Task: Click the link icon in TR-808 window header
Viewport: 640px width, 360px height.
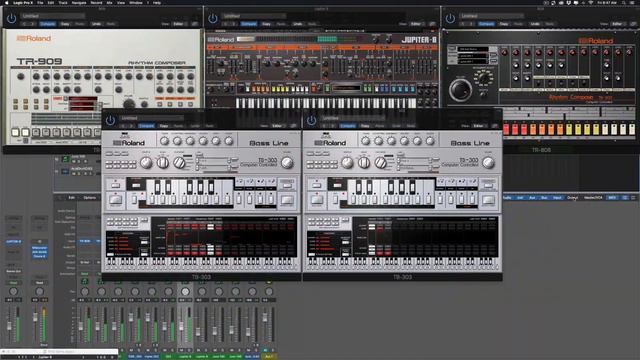Action: (x=633, y=24)
